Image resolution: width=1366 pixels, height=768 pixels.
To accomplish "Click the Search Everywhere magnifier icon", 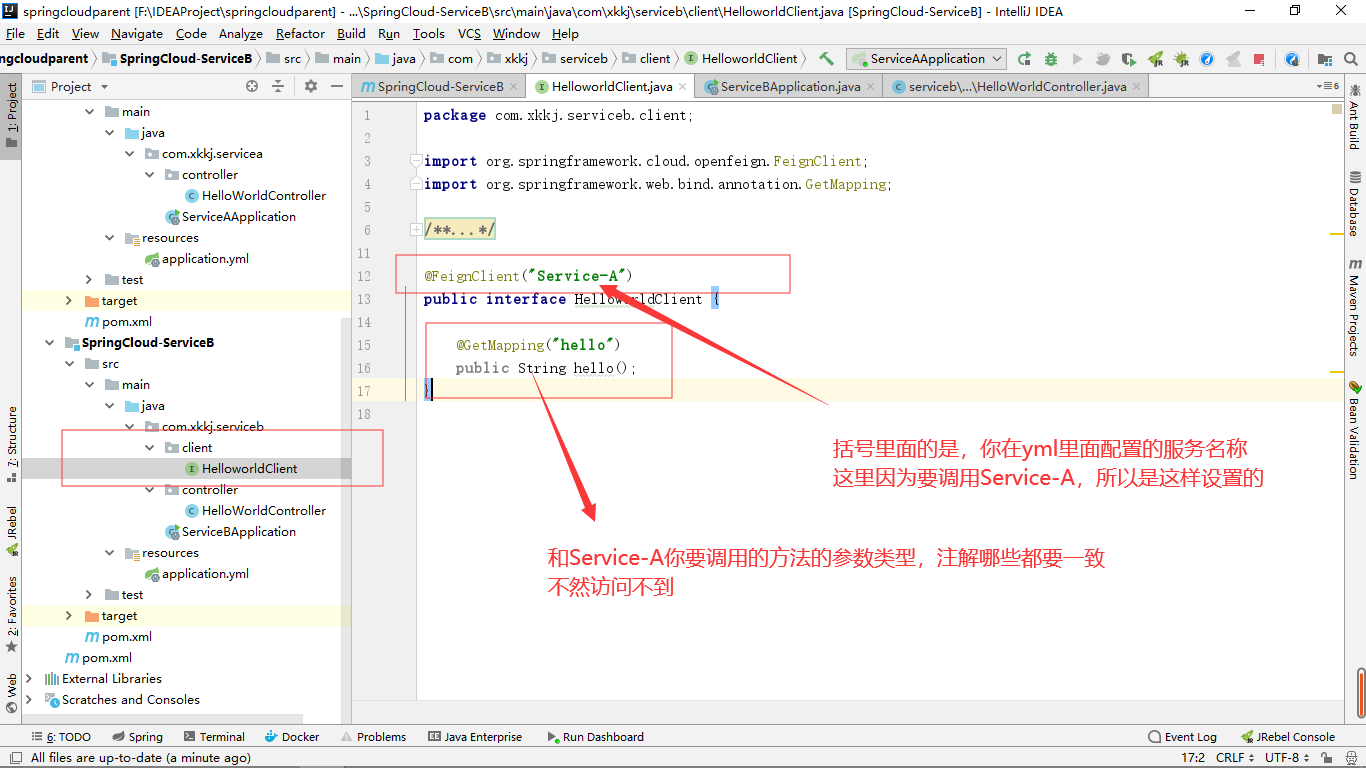I will [x=1351, y=59].
